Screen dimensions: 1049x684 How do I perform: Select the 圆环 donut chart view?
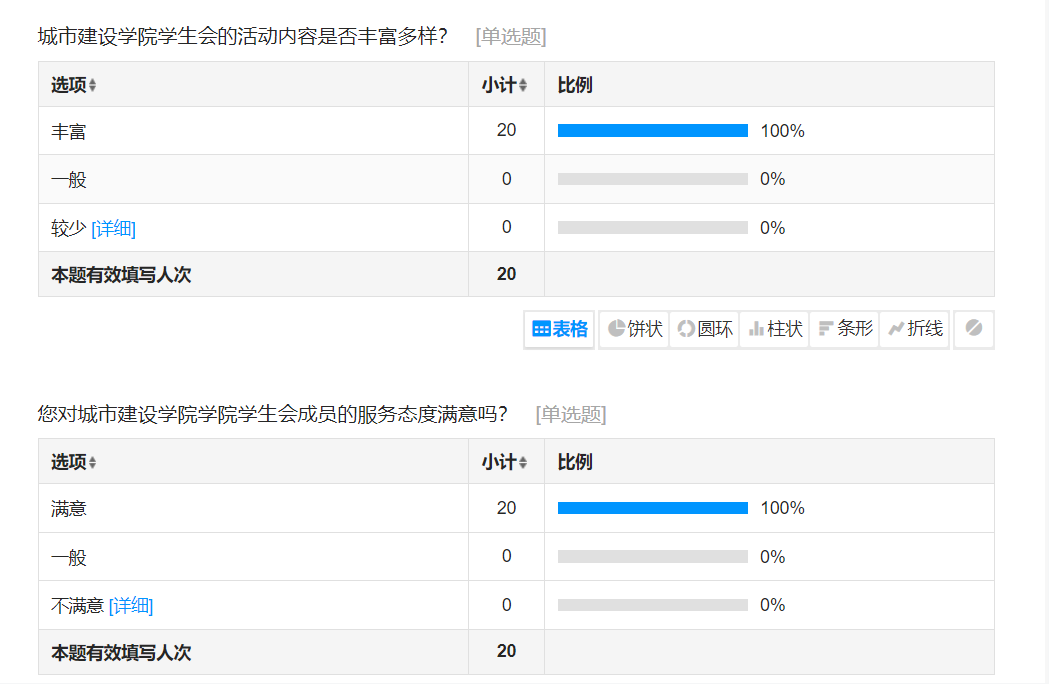pyautogui.click(x=704, y=329)
